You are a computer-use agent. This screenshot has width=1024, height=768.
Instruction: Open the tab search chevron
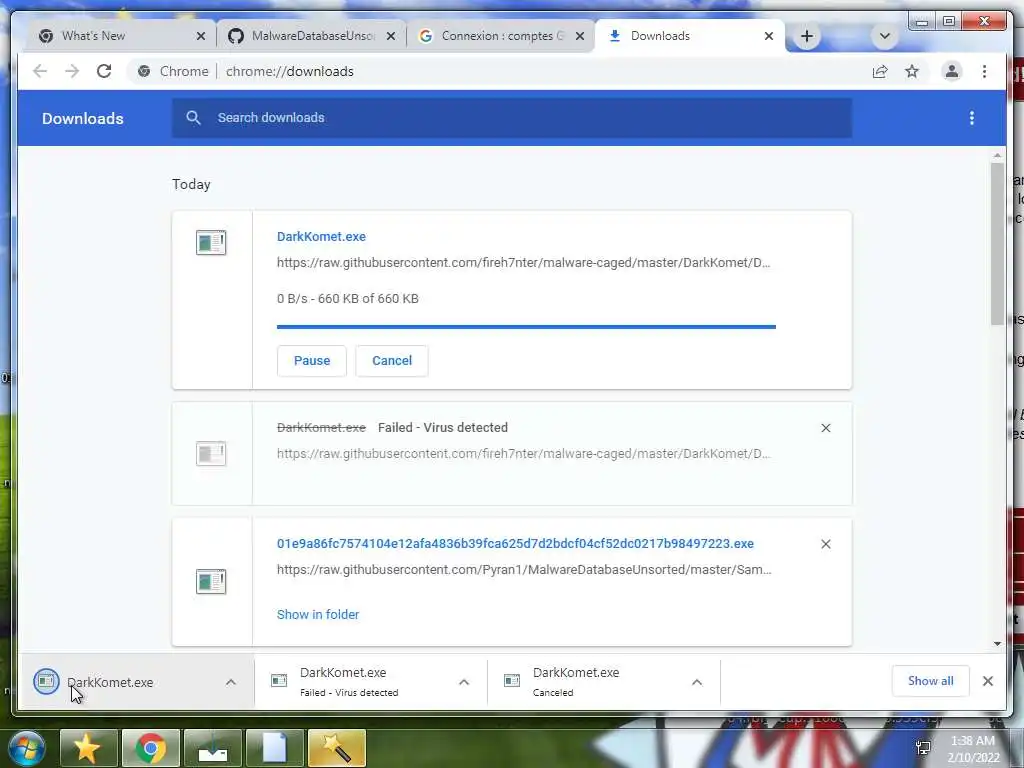point(884,36)
